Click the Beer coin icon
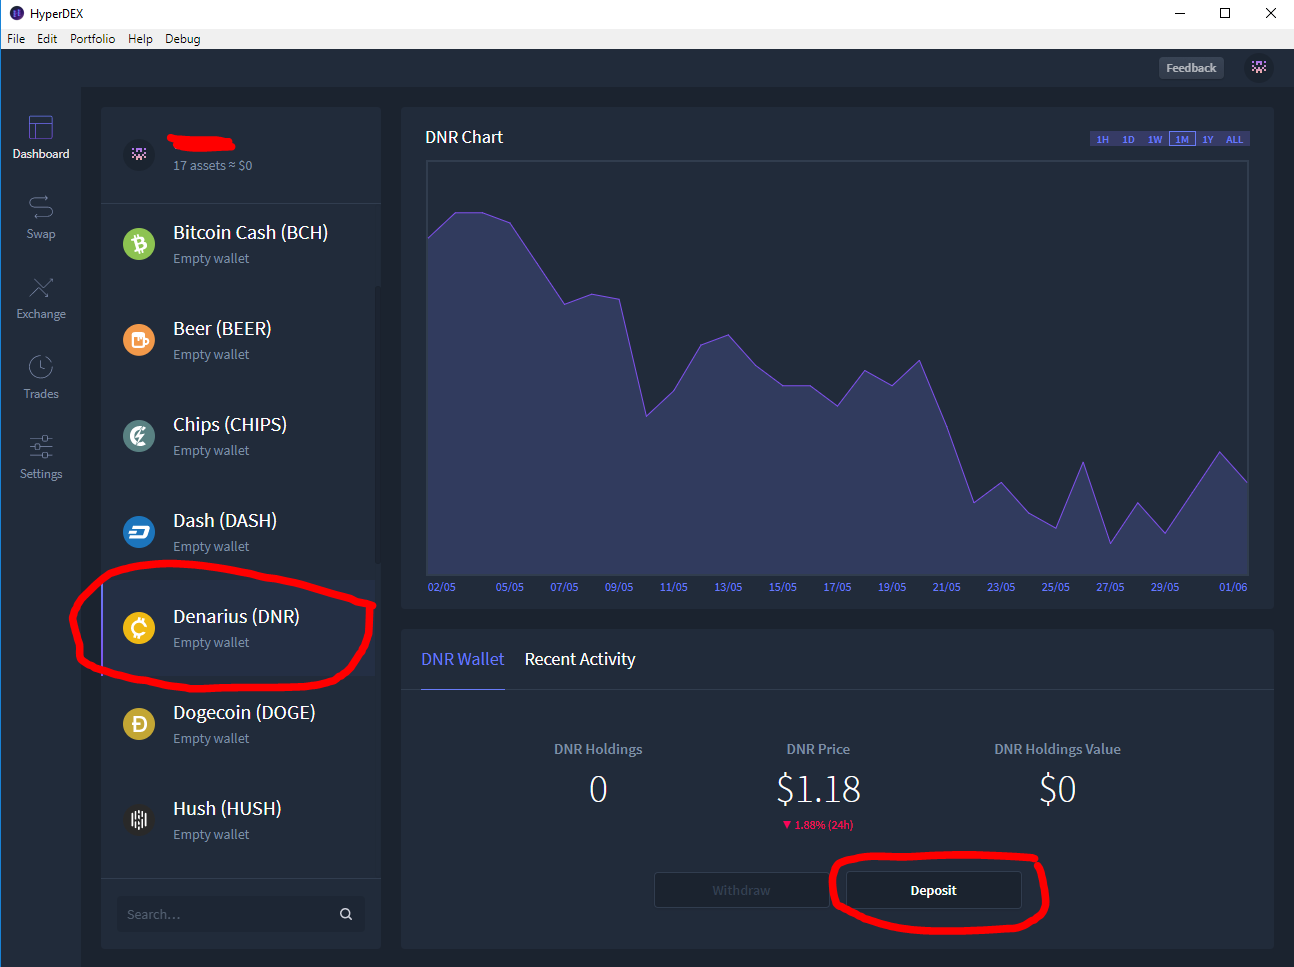The width and height of the screenshot is (1294, 967). point(139,340)
